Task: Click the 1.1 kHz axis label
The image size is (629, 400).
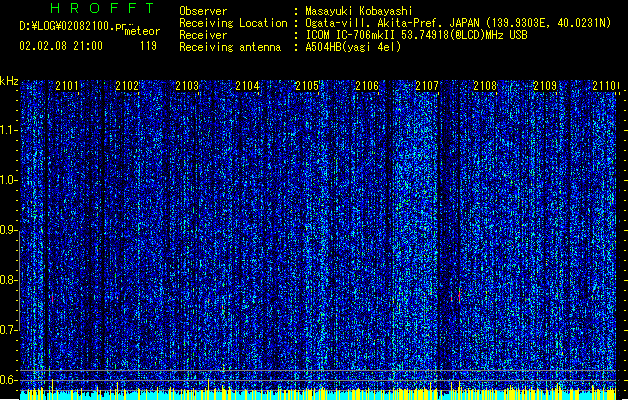Action: pos(8,130)
